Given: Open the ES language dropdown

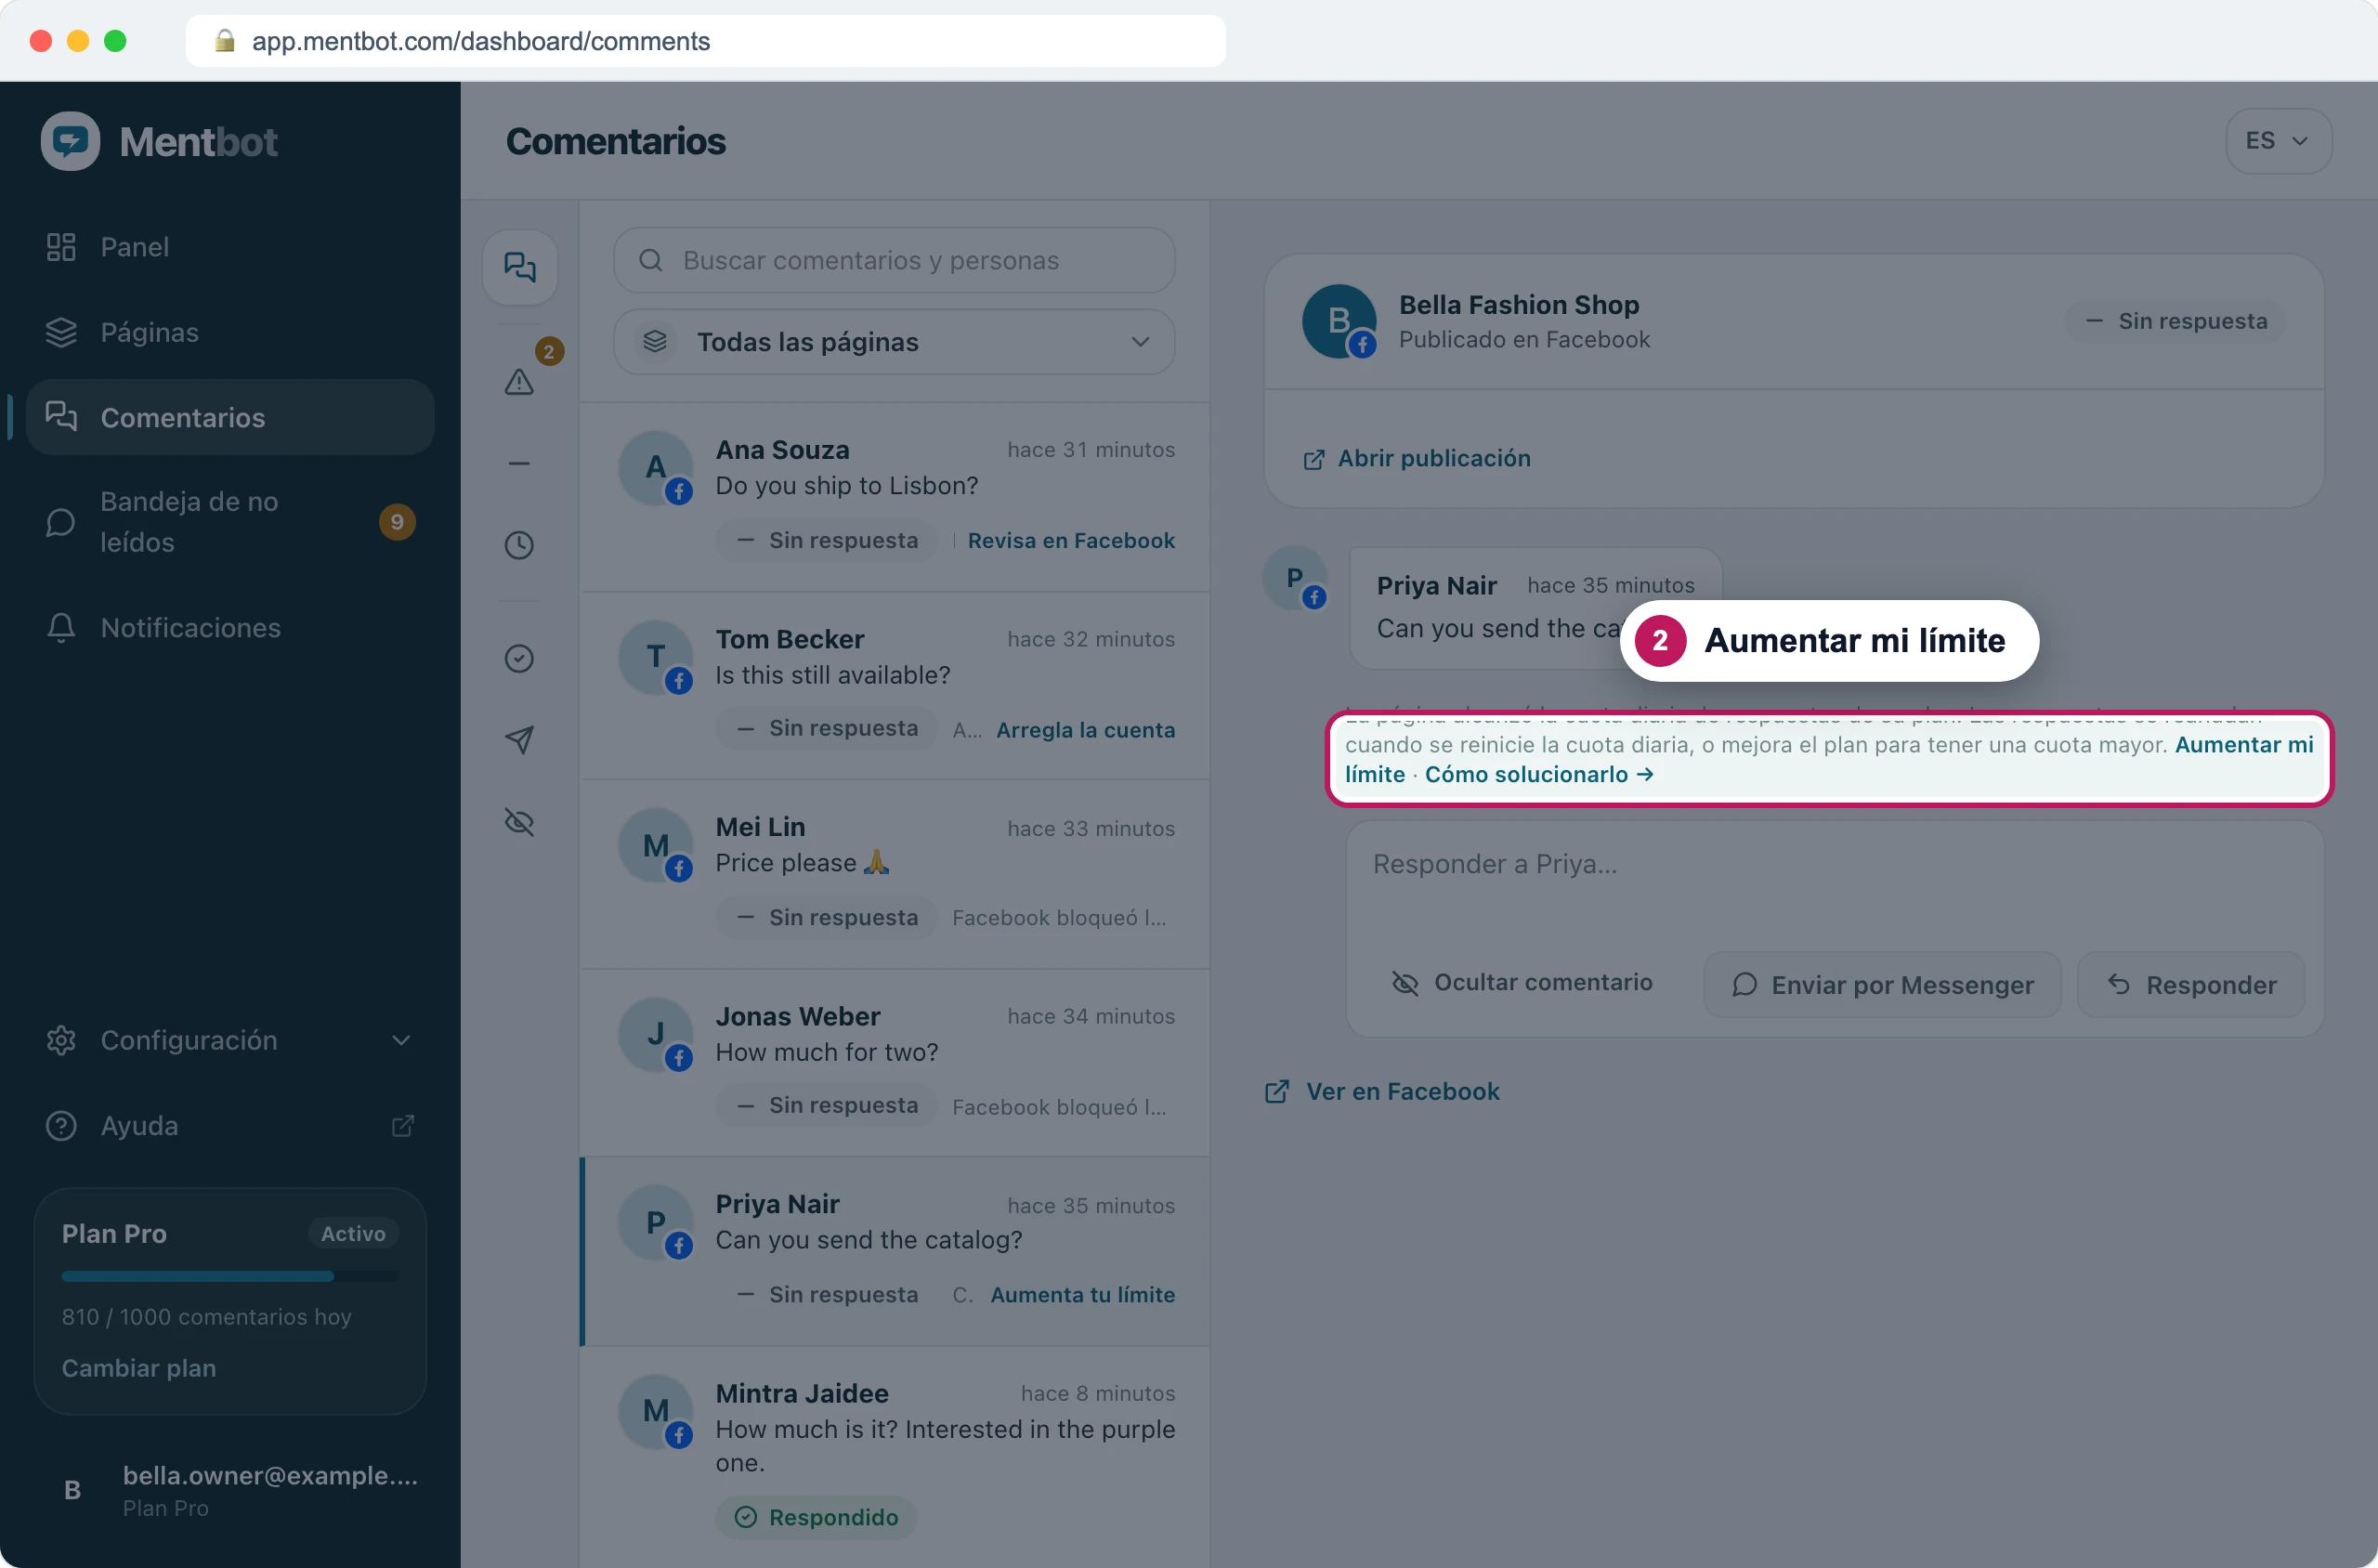Looking at the screenshot, I should coord(2278,141).
